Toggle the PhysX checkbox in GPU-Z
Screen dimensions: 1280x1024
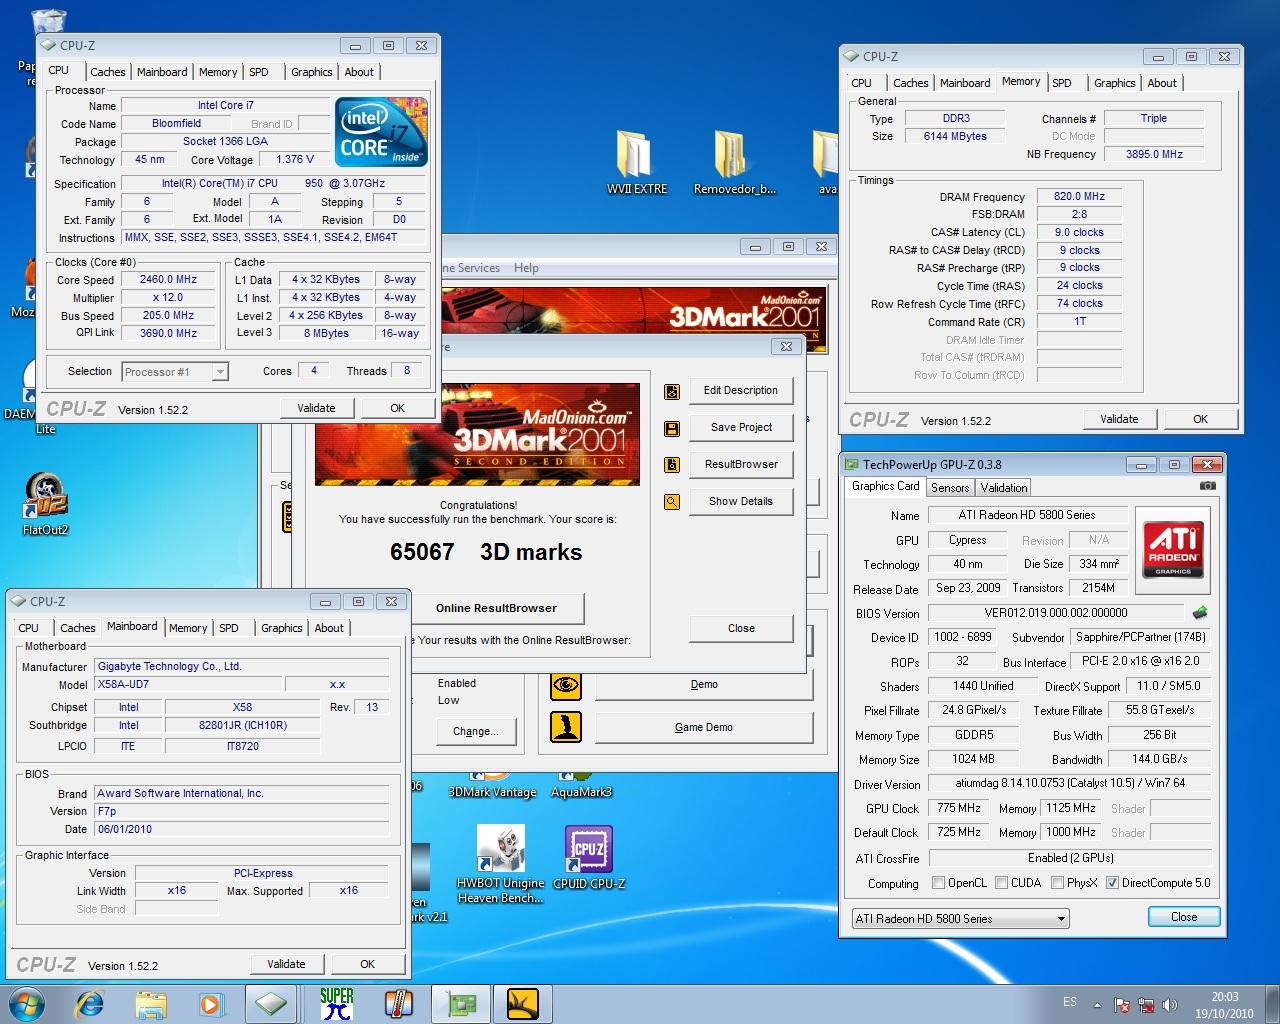coord(1058,883)
